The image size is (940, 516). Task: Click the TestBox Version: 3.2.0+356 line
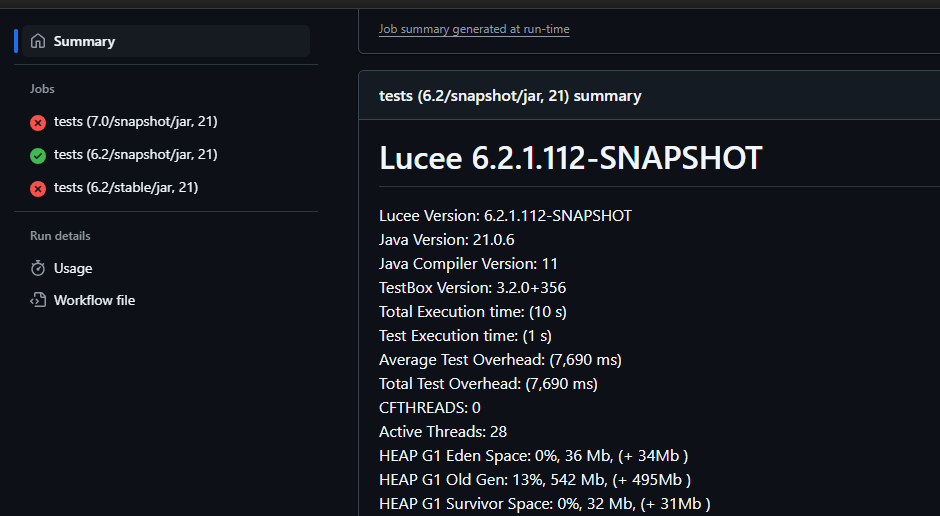[x=472, y=288]
